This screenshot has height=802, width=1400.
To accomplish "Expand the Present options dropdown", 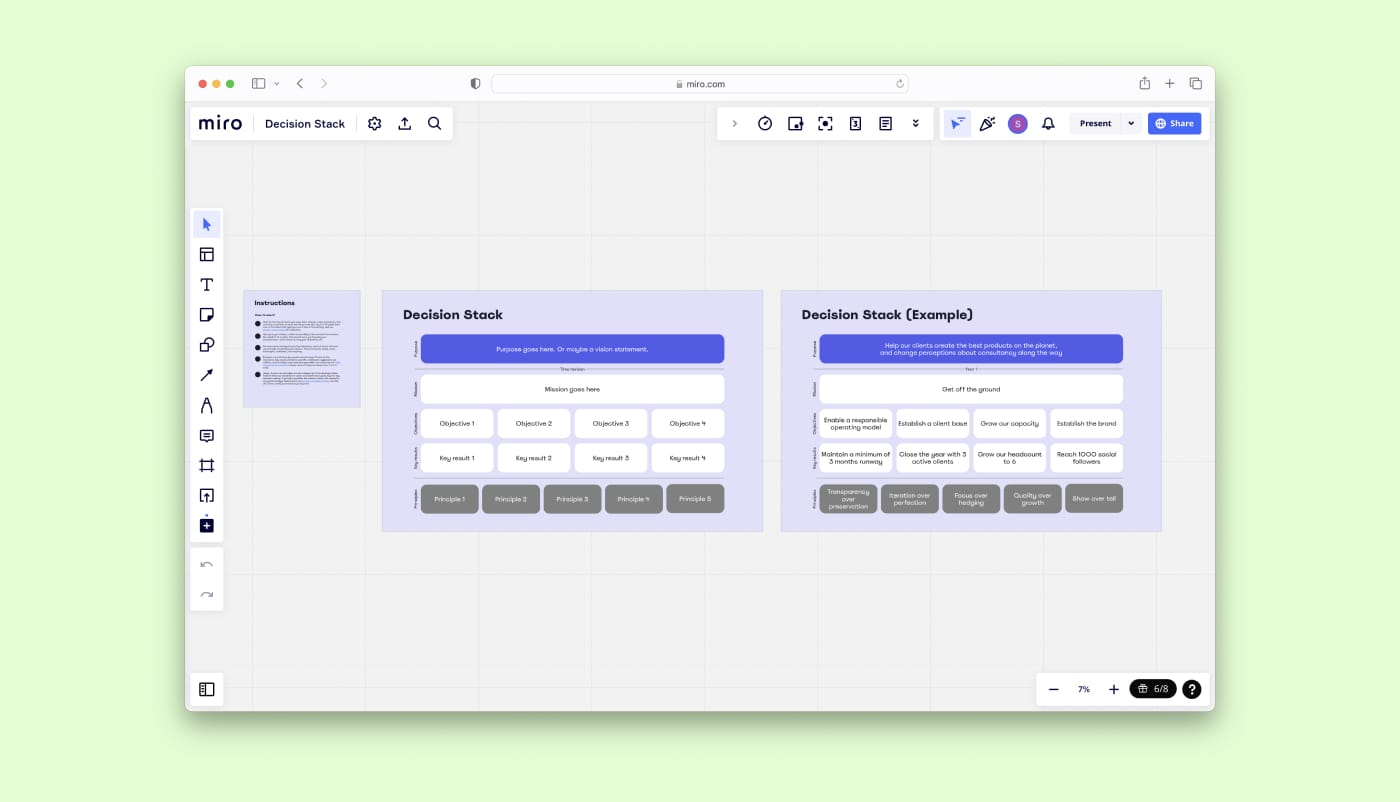I will (1130, 122).
